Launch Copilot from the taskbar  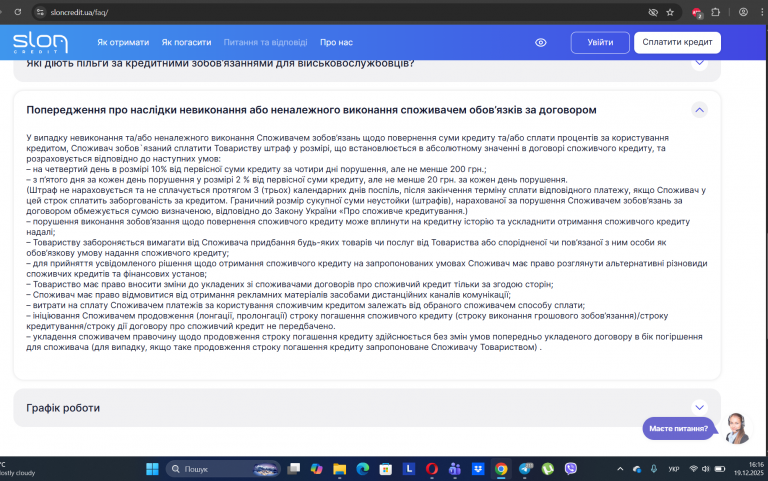tap(317, 469)
